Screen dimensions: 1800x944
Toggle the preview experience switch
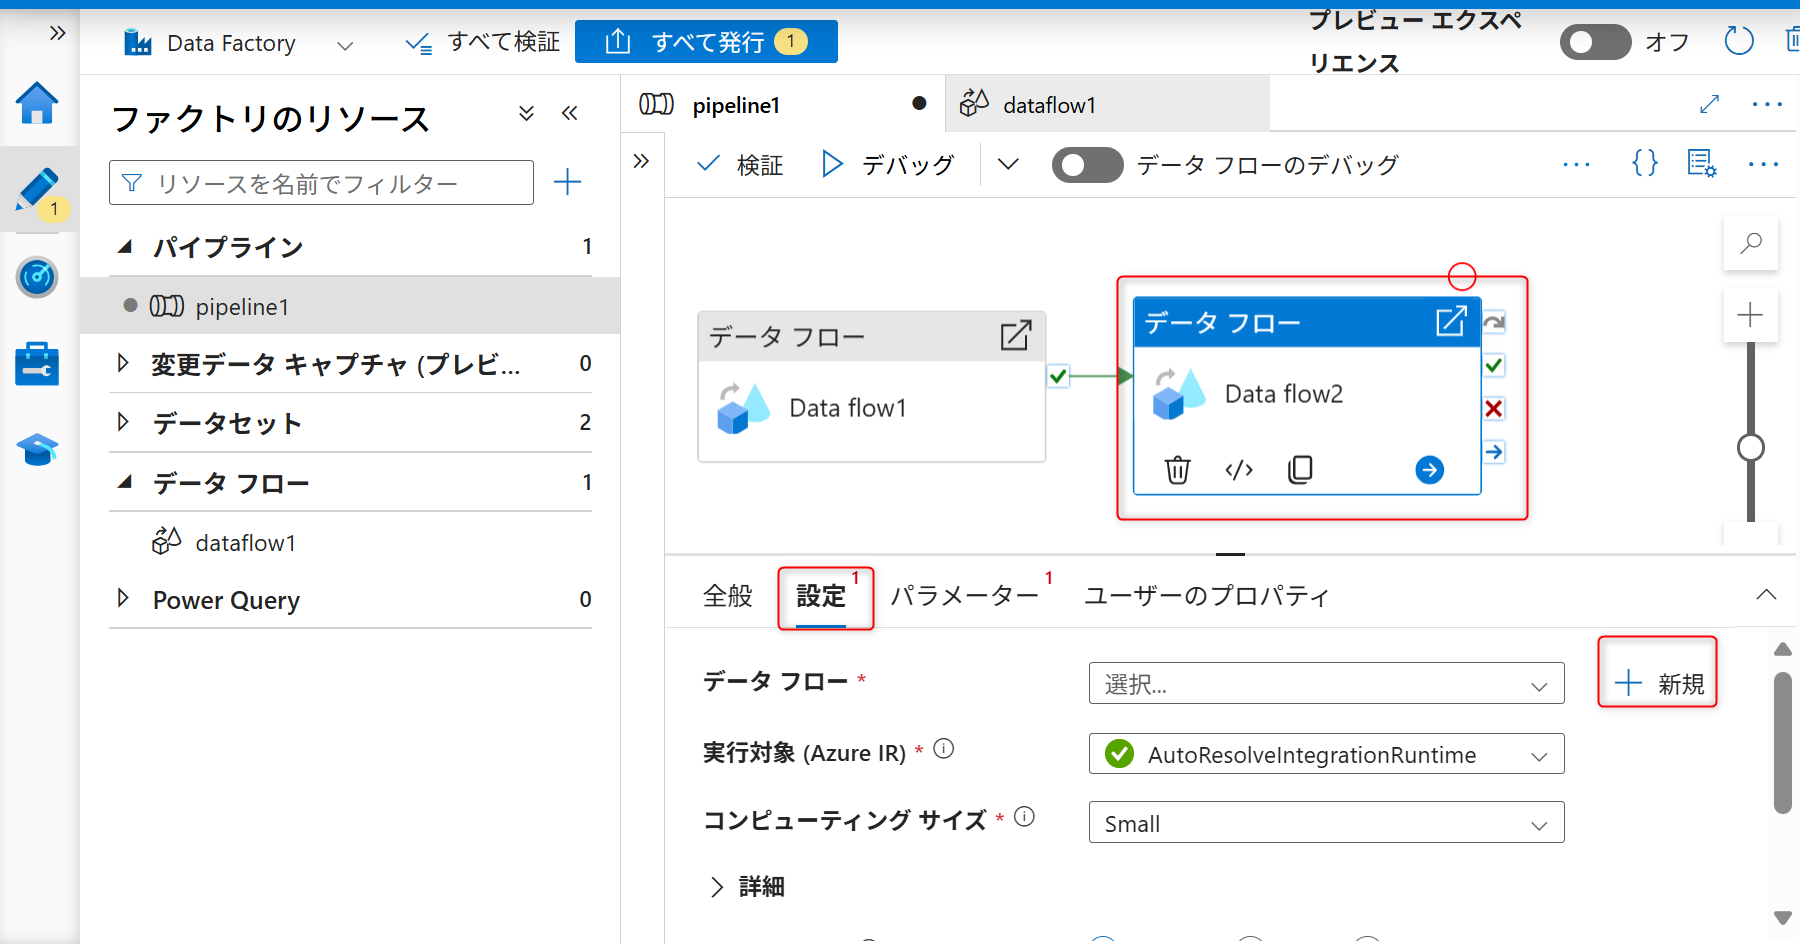(x=1595, y=42)
